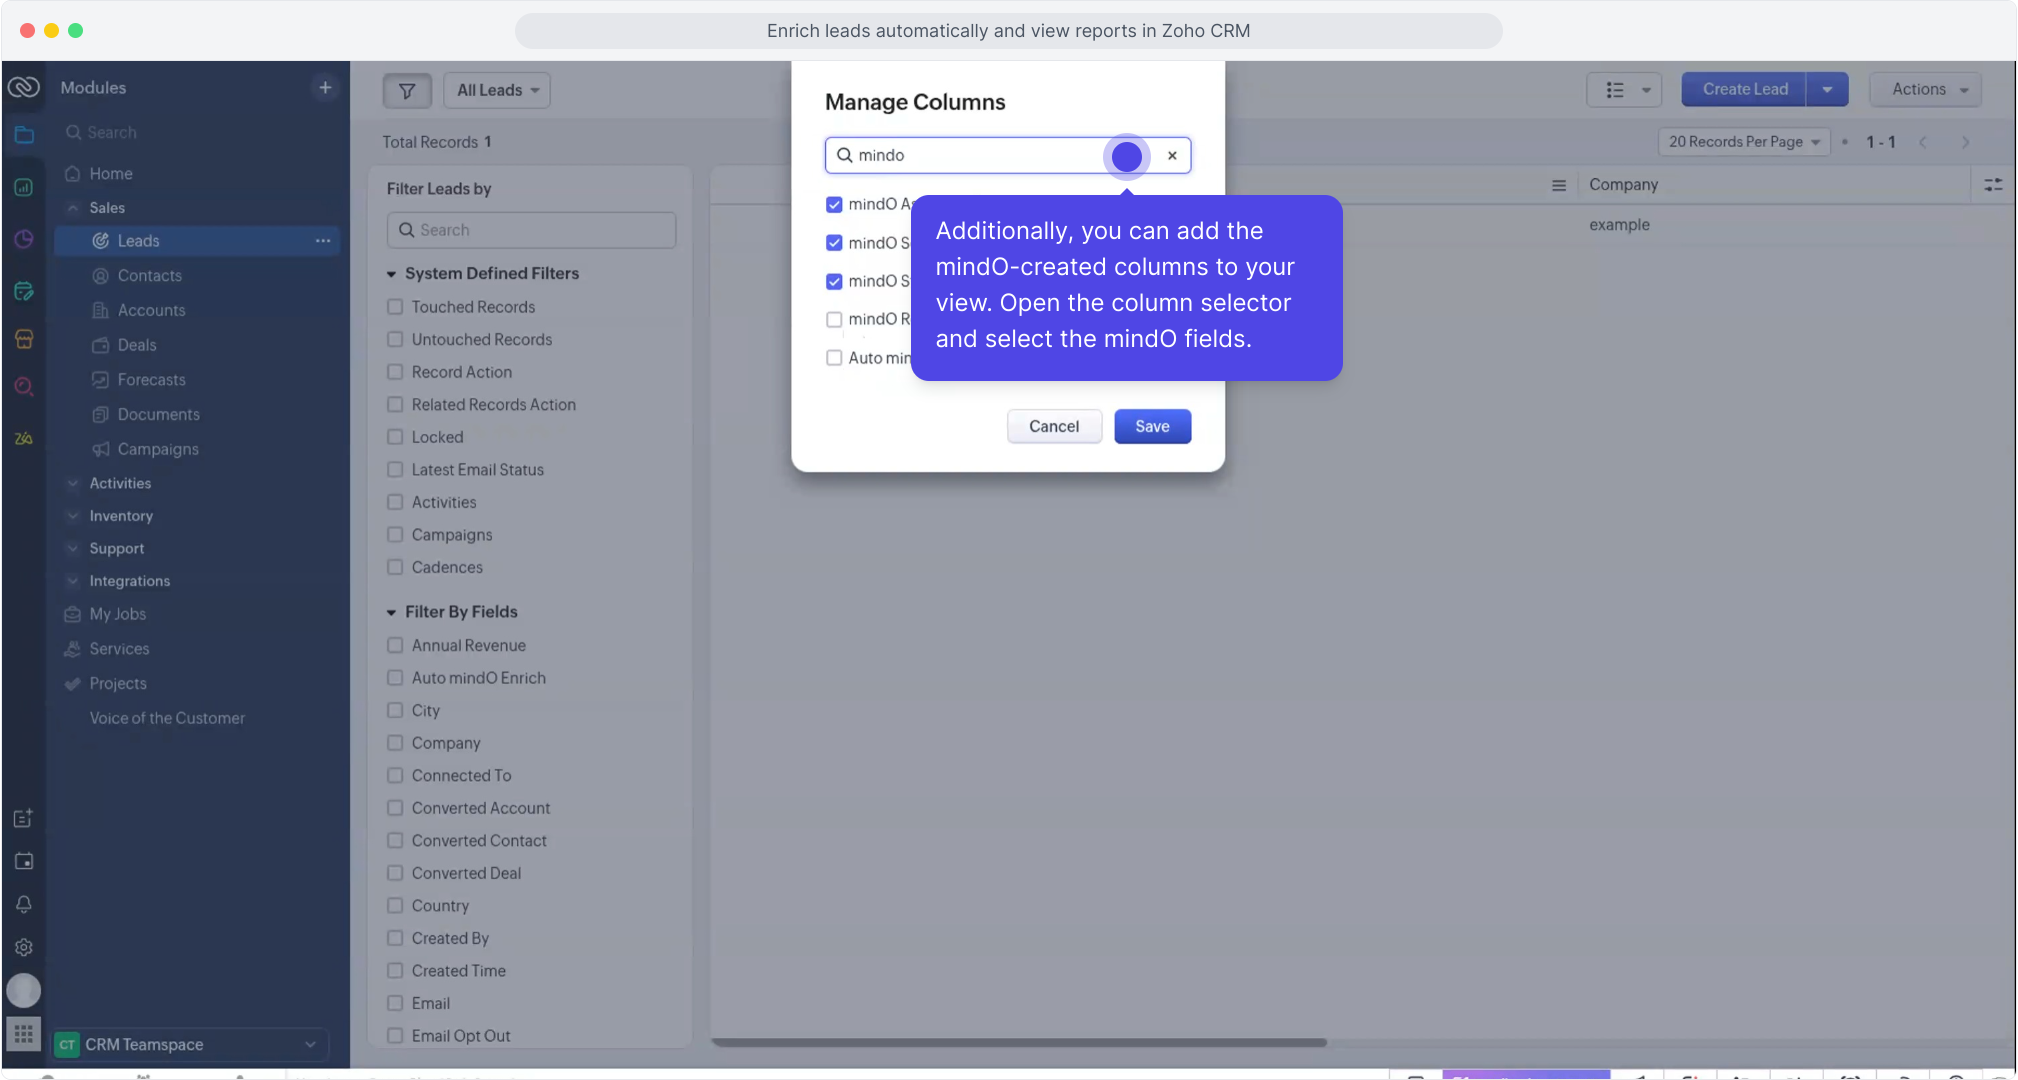Click the filter funnel icon

[x=406, y=90]
